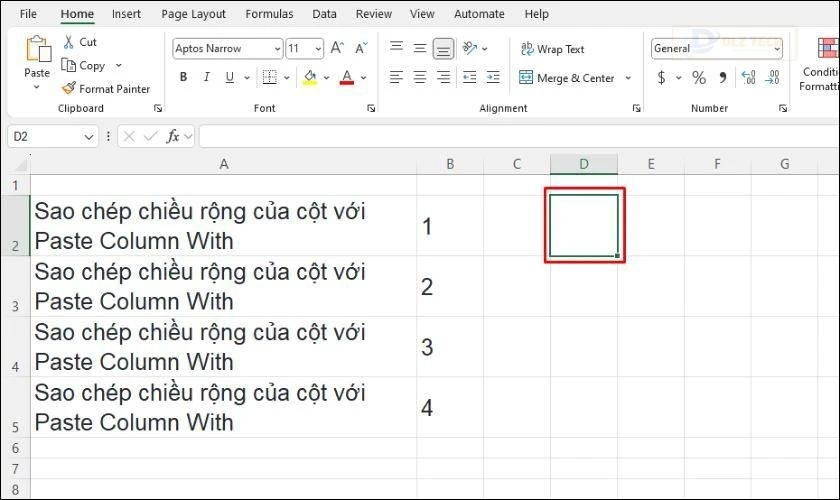This screenshot has height=500, width=840.
Task: Open the Help tab
Action: 537,14
